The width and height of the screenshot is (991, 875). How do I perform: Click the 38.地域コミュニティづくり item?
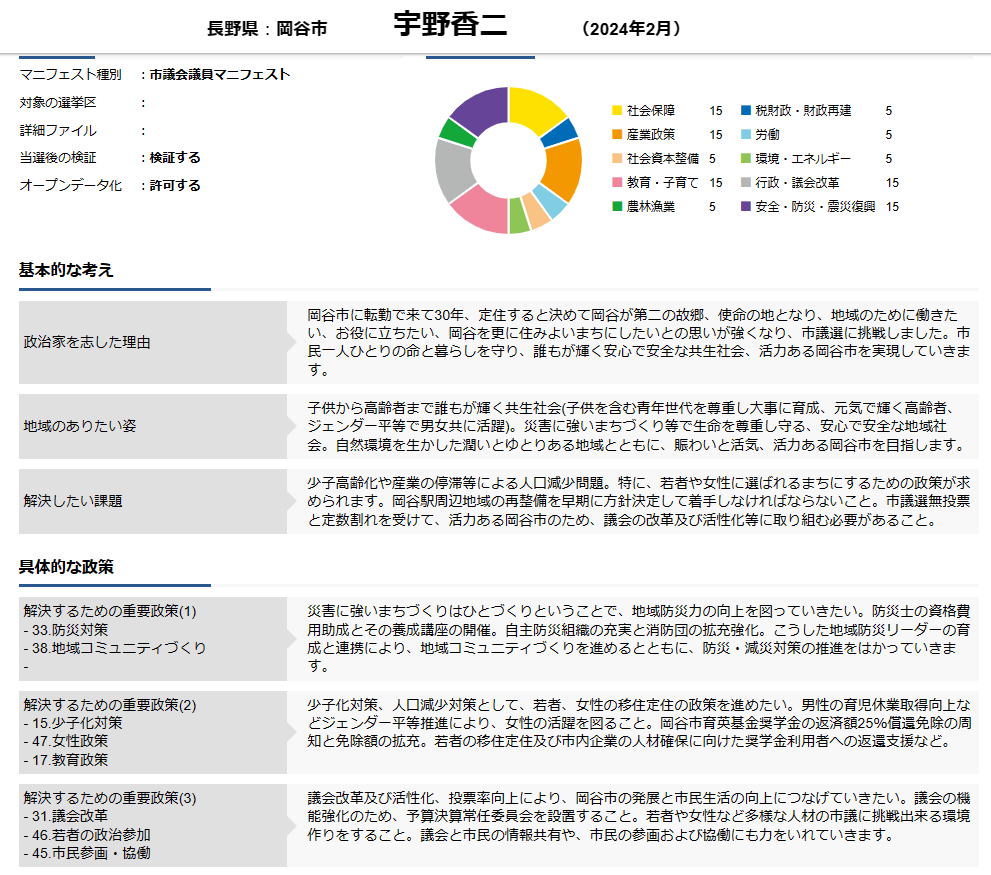tap(115, 648)
